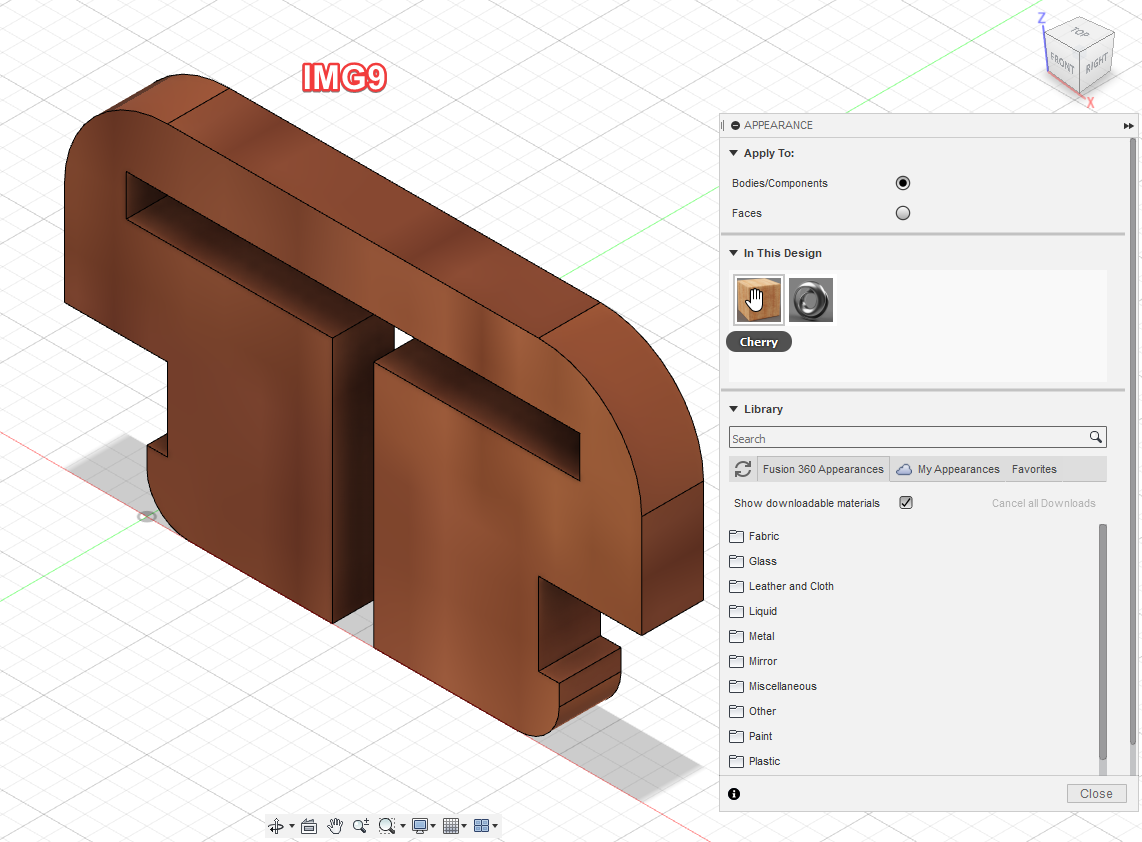Click the My Appearances cloud icon
The height and width of the screenshot is (842, 1142).
904,469
